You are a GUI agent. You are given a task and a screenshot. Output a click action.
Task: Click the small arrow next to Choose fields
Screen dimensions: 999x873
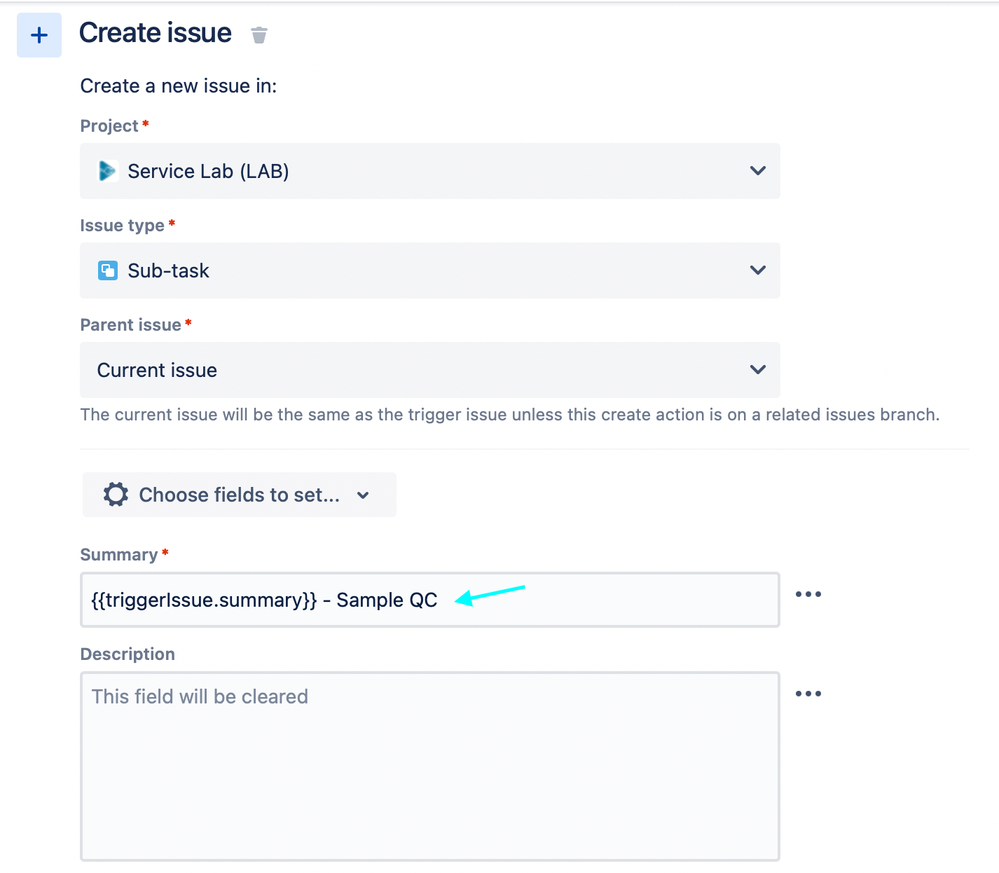(363, 495)
